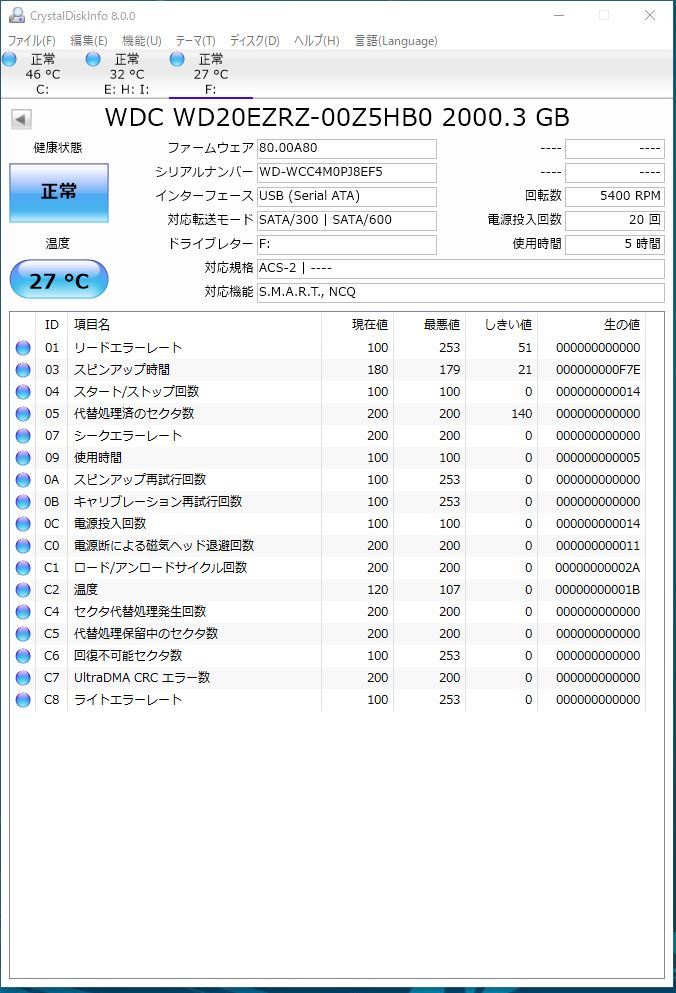Click the drive letter field F:
Screen dimensions: 676x993
(347, 244)
